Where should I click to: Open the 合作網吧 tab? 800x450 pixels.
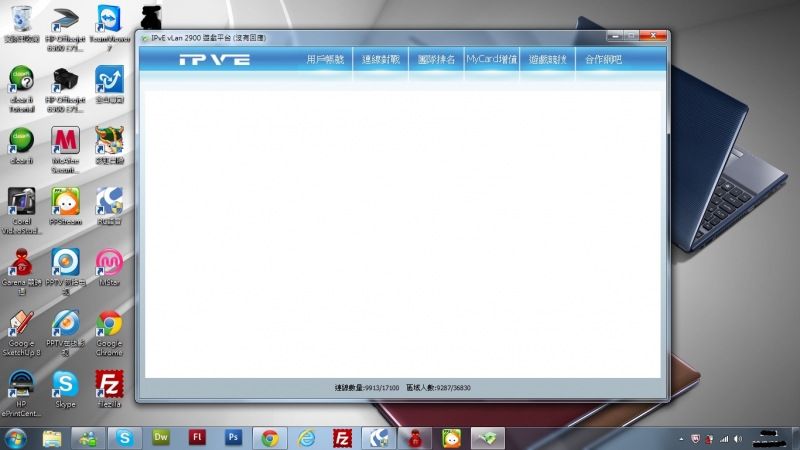coord(603,60)
